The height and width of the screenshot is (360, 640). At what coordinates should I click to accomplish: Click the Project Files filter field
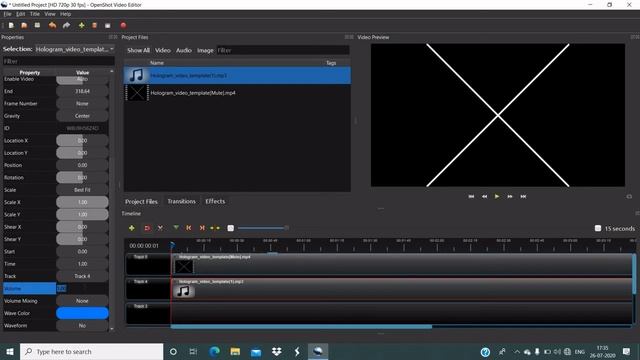[x=282, y=50]
